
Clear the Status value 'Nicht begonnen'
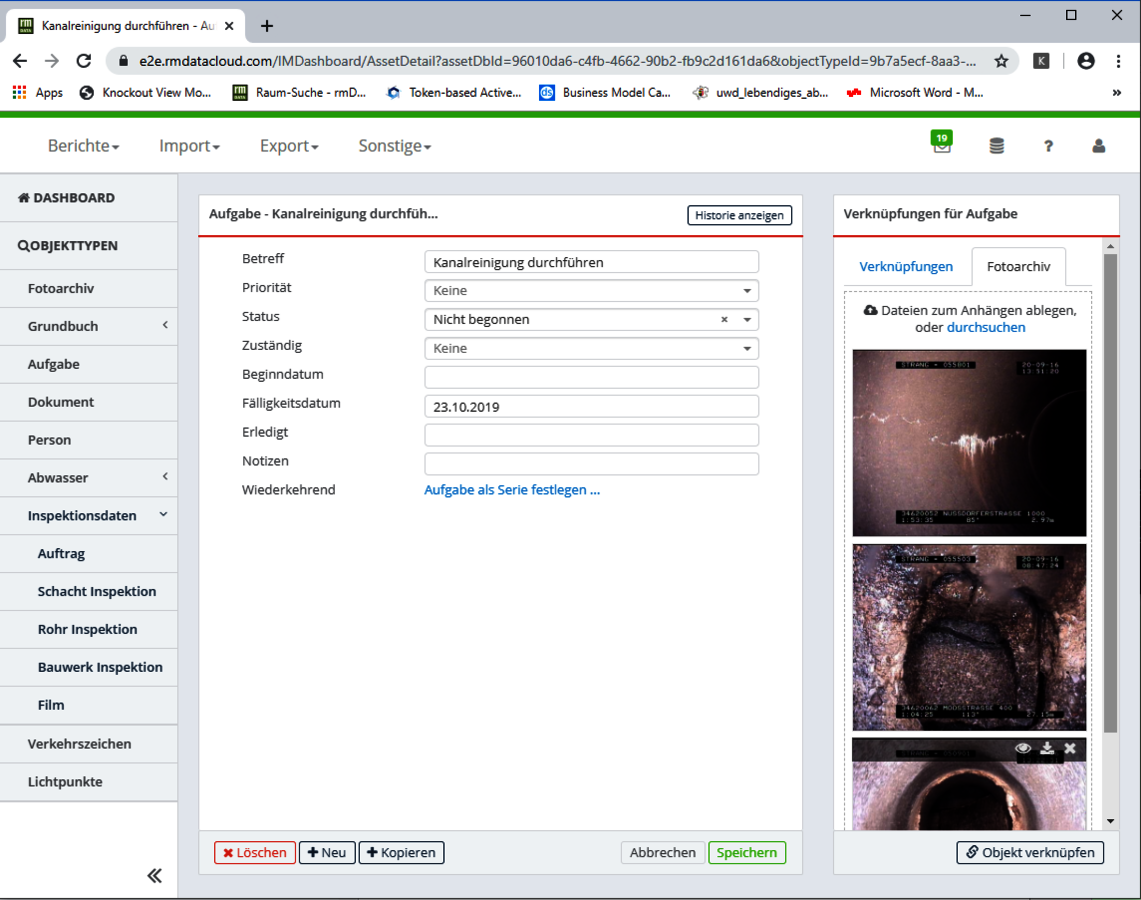point(724,320)
